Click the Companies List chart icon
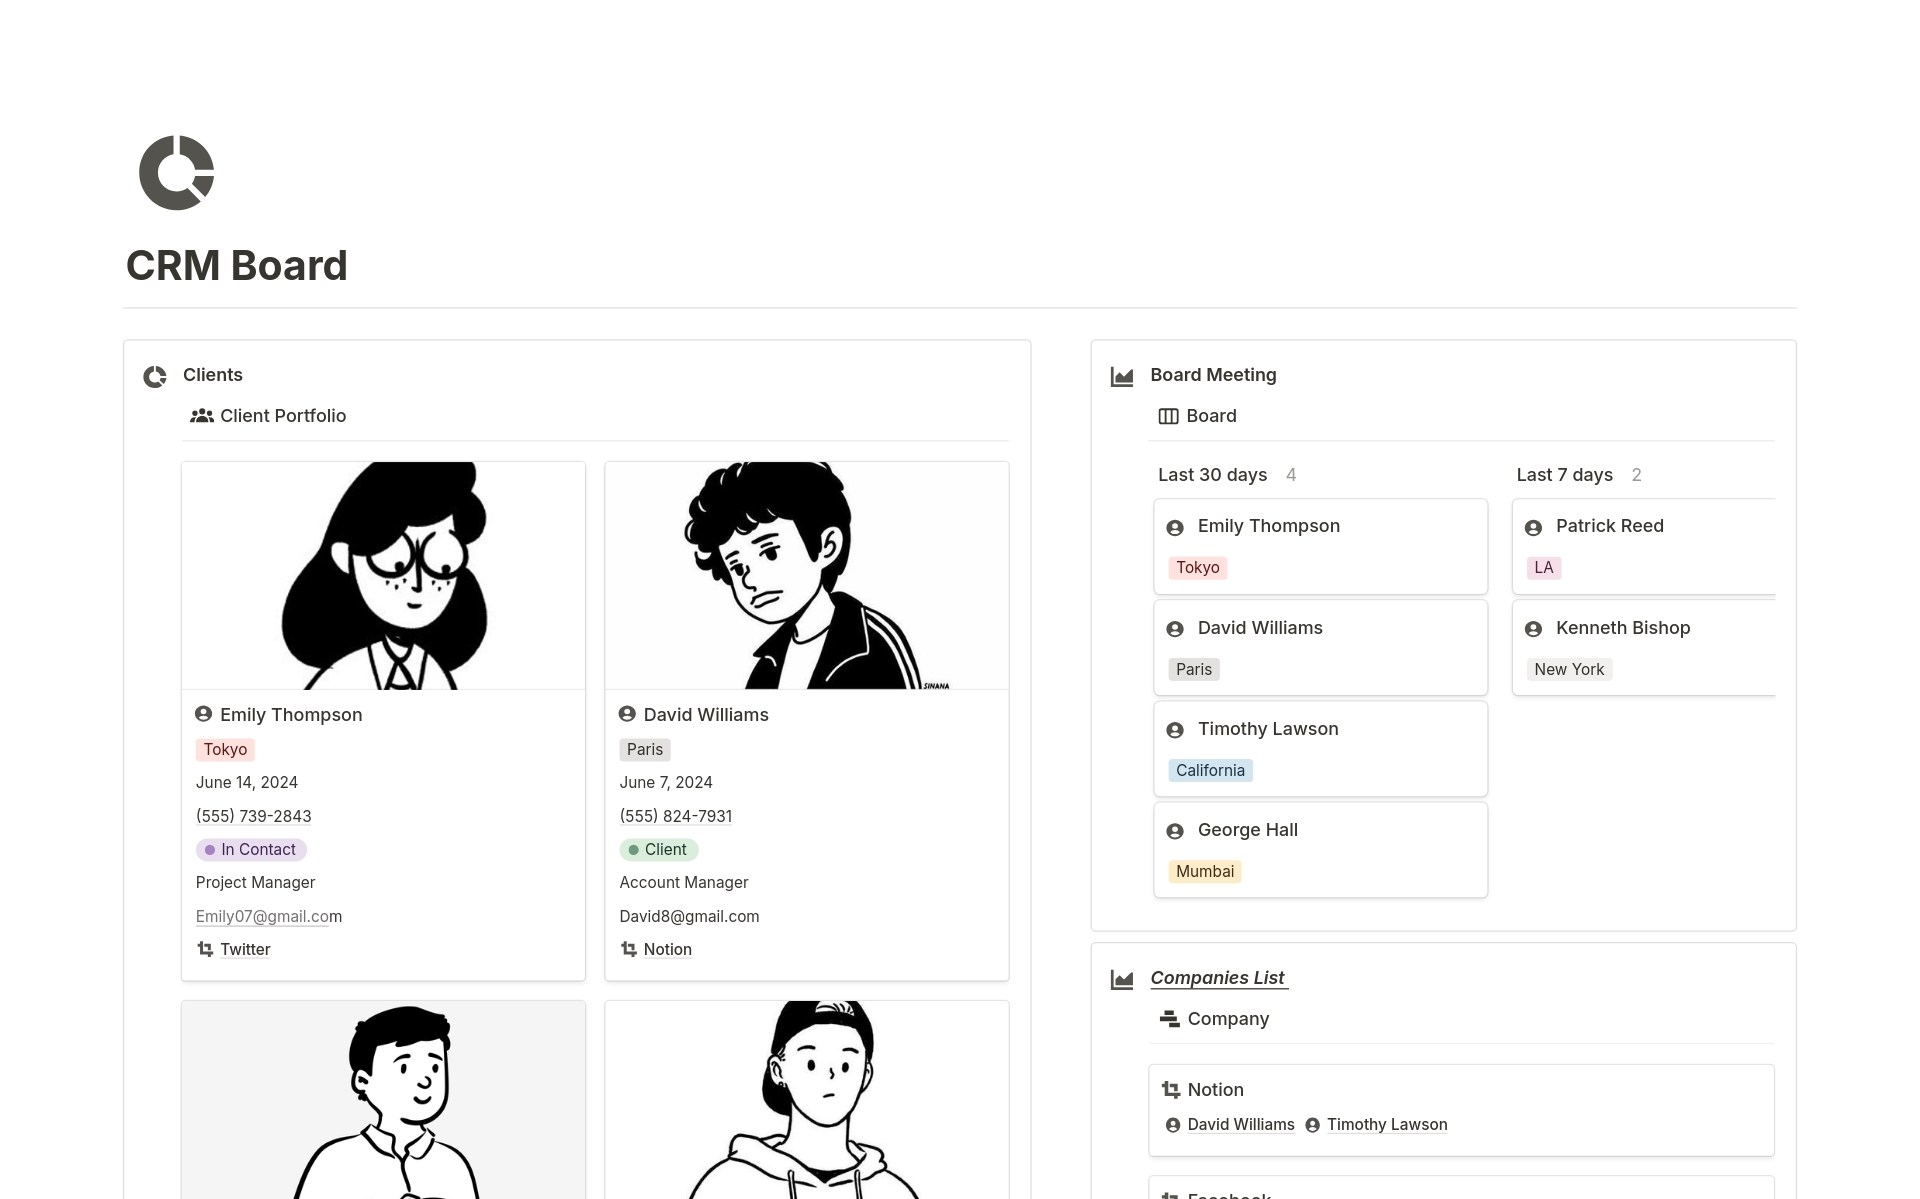 point(1122,980)
